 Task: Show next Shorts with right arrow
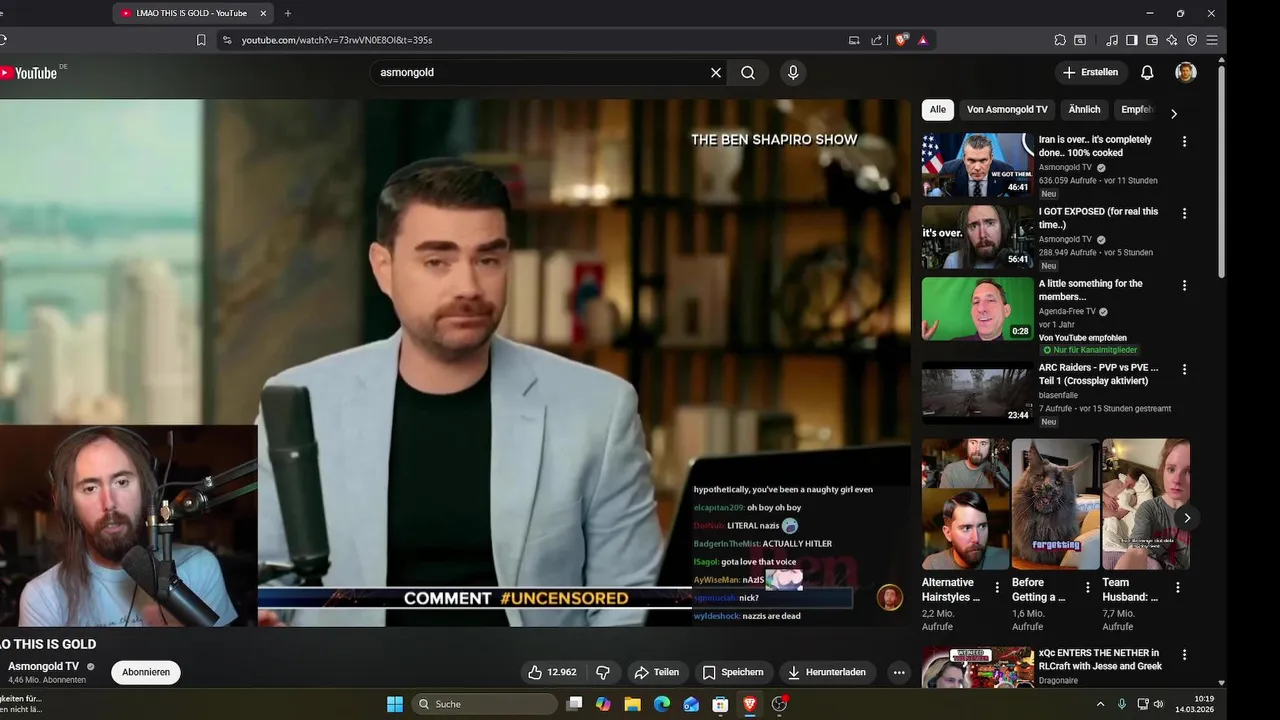(x=1187, y=518)
